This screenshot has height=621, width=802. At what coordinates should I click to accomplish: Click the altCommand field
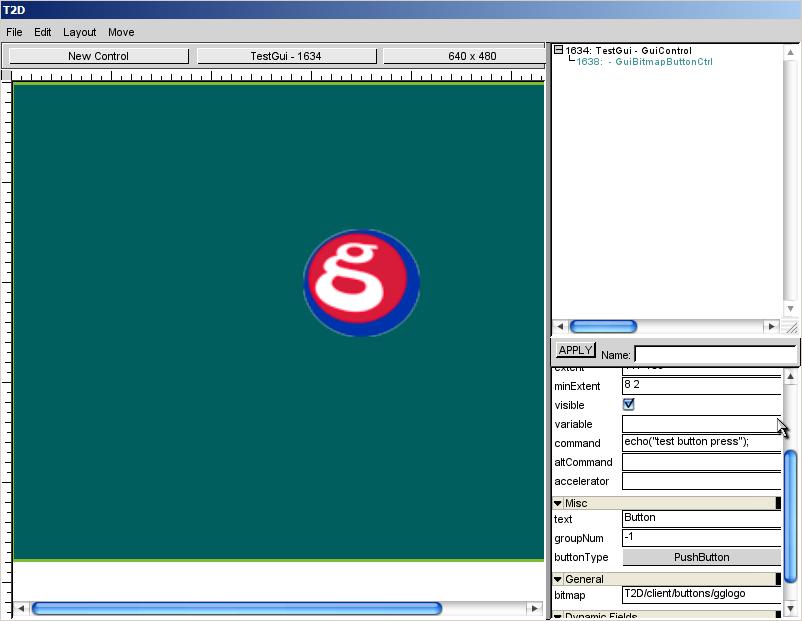(x=701, y=462)
